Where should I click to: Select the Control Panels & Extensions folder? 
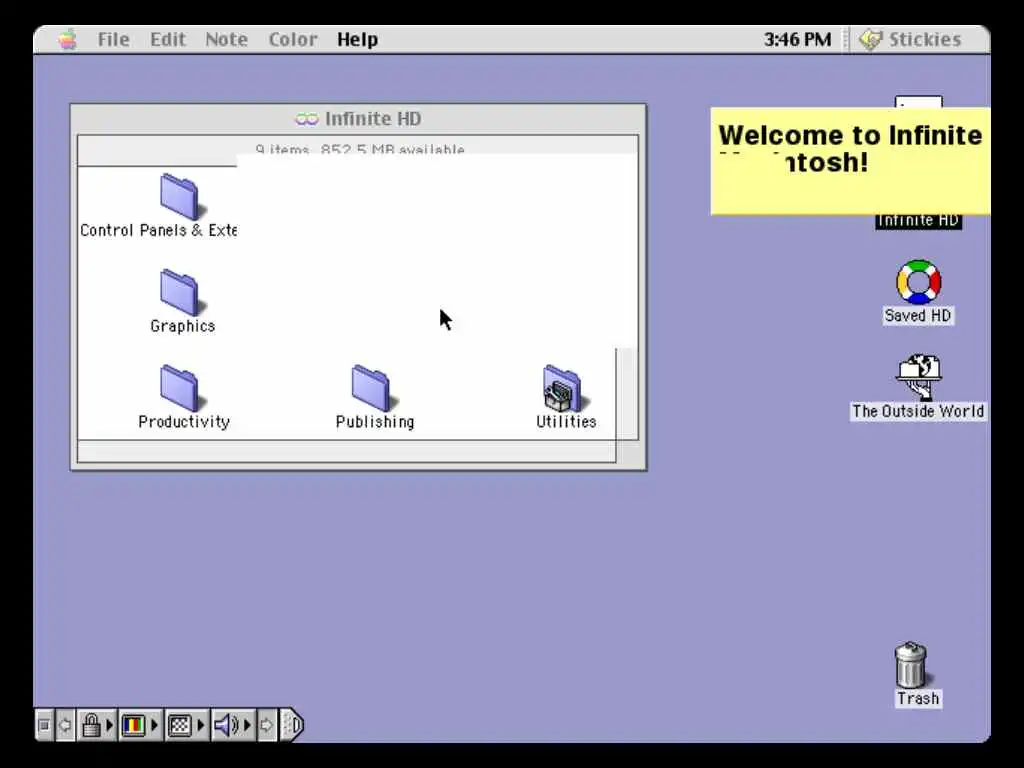179,197
